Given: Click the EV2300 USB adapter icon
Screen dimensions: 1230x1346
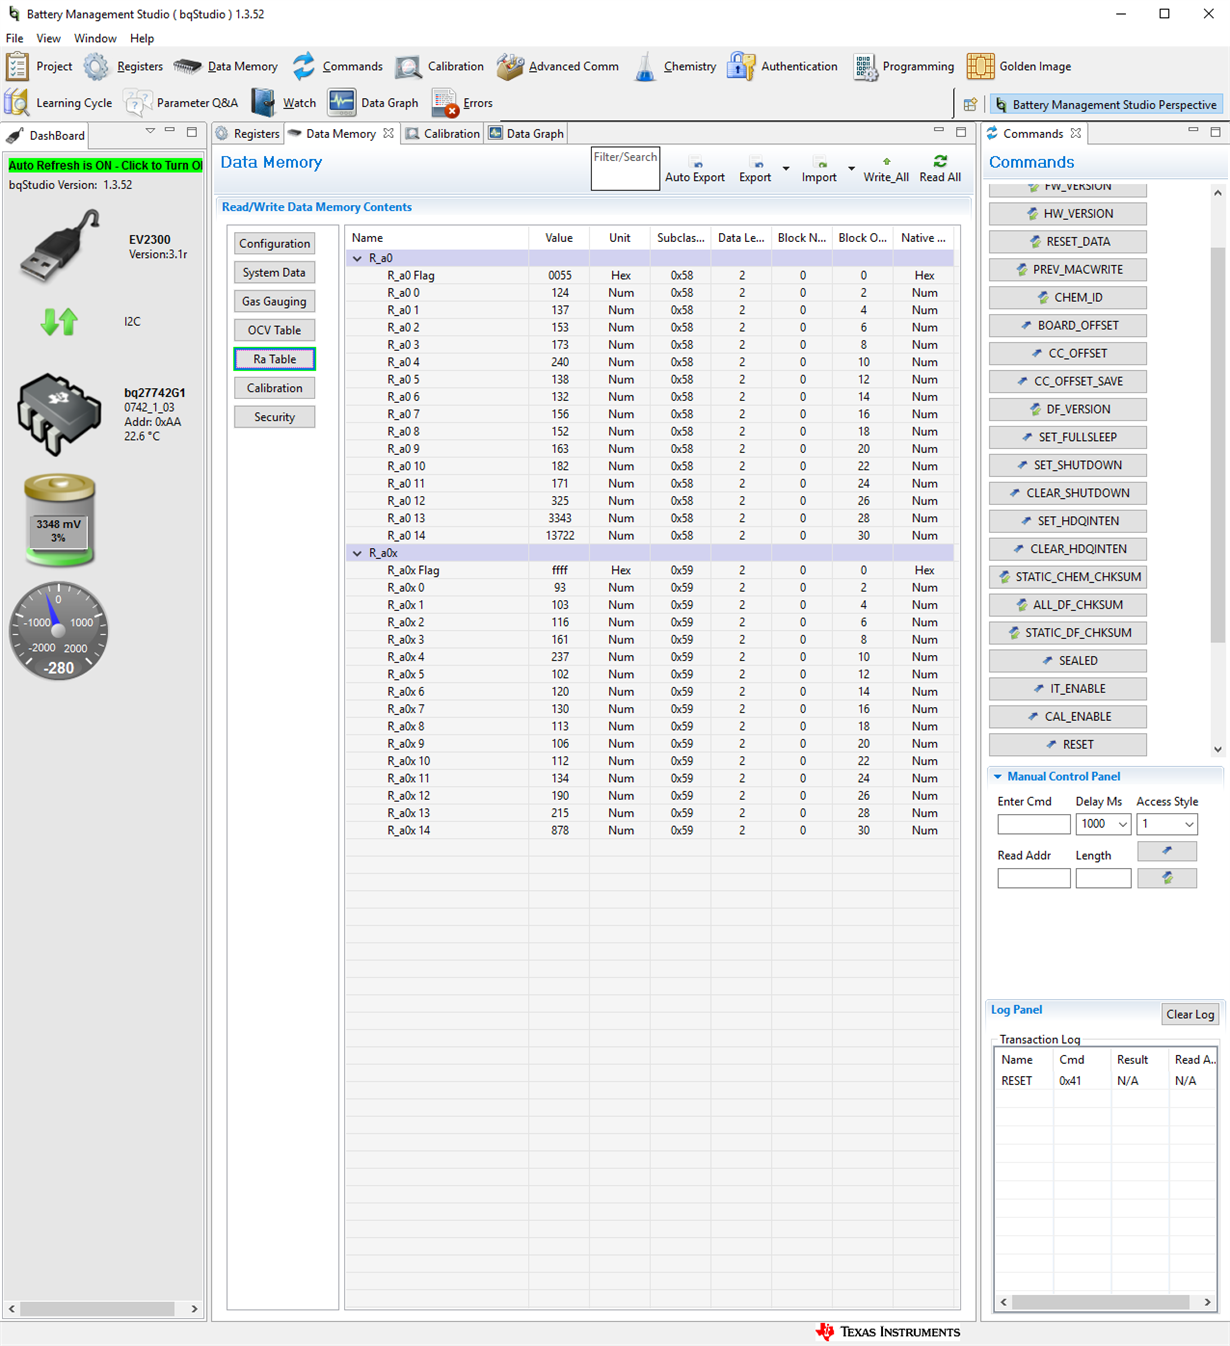Looking at the screenshot, I should (60, 246).
